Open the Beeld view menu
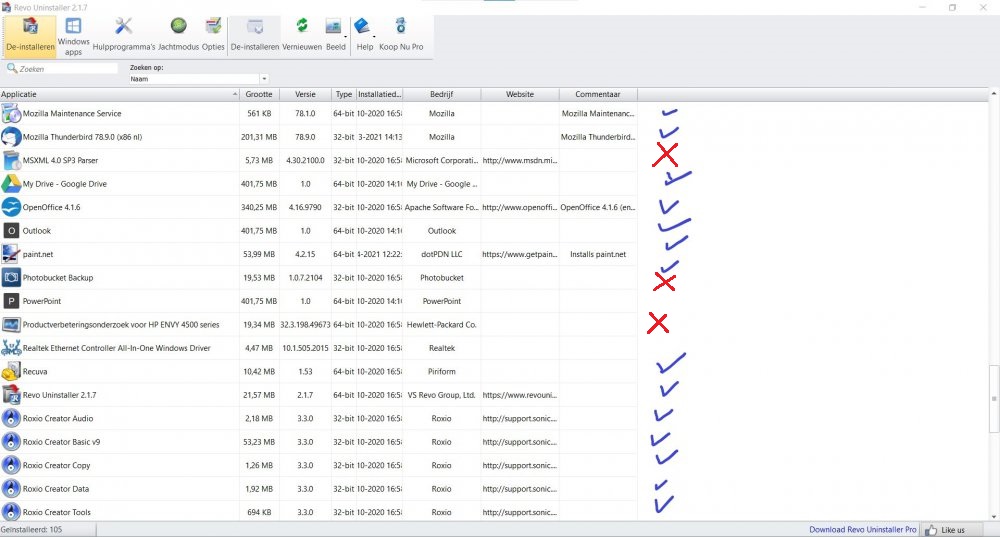Image resolution: width=1000 pixels, height=537 pixels. click(x=335, y=36)
